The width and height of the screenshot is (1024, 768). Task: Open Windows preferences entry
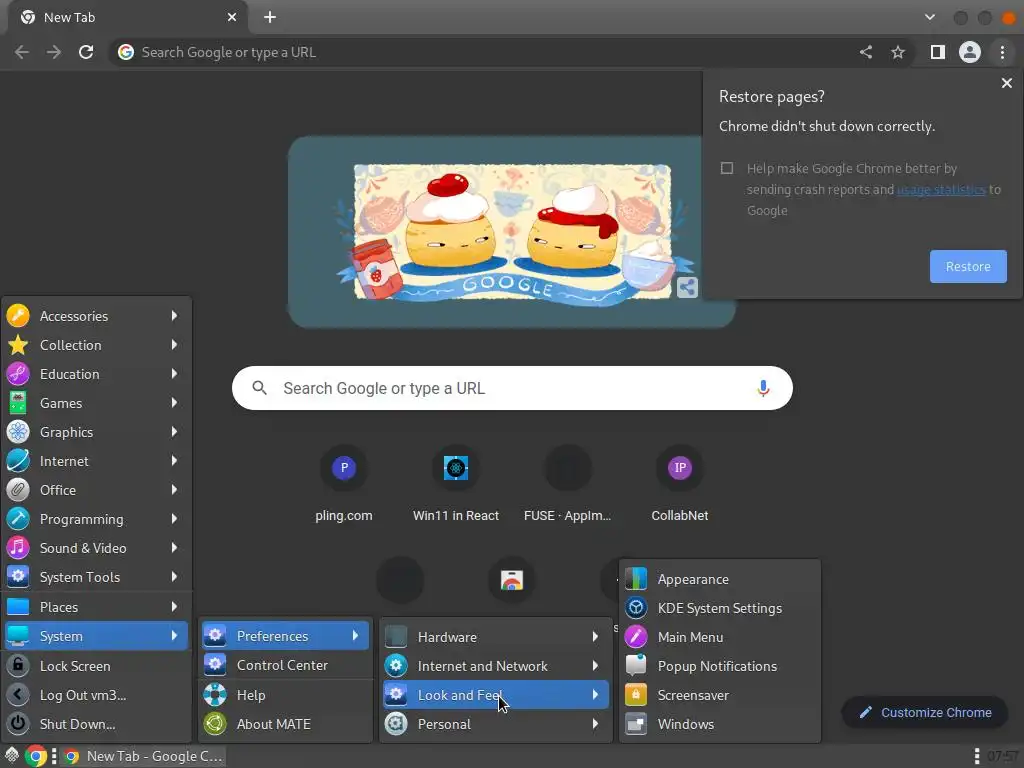click(x=720, y=724)
